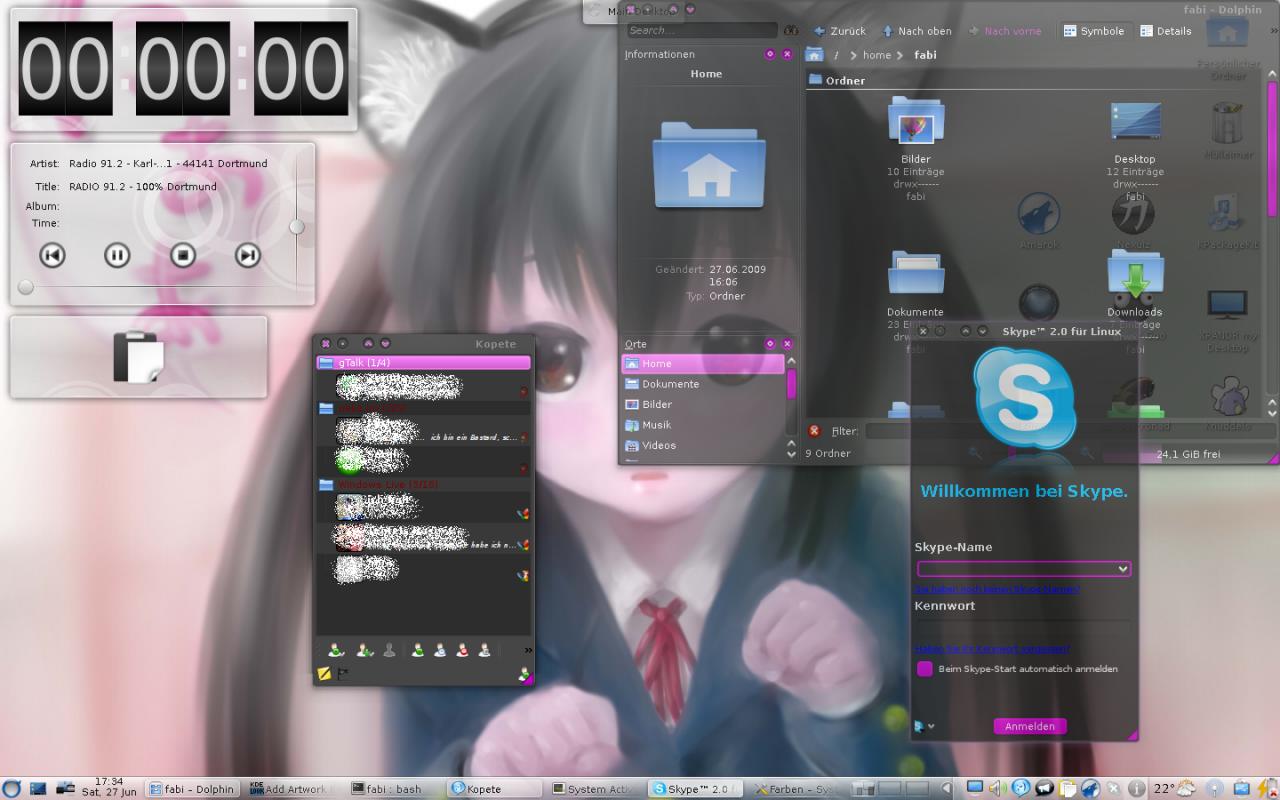Open the clipboard paste widget icon
The height and width of the screenshot is (800, 1280).
pyautogui.click(x=138, y=357)
